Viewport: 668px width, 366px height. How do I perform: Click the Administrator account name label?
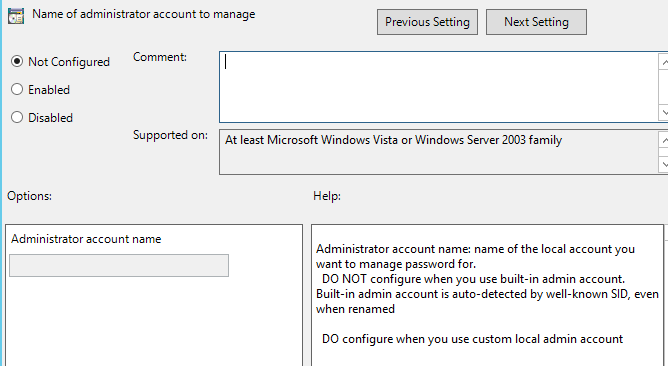86,239
